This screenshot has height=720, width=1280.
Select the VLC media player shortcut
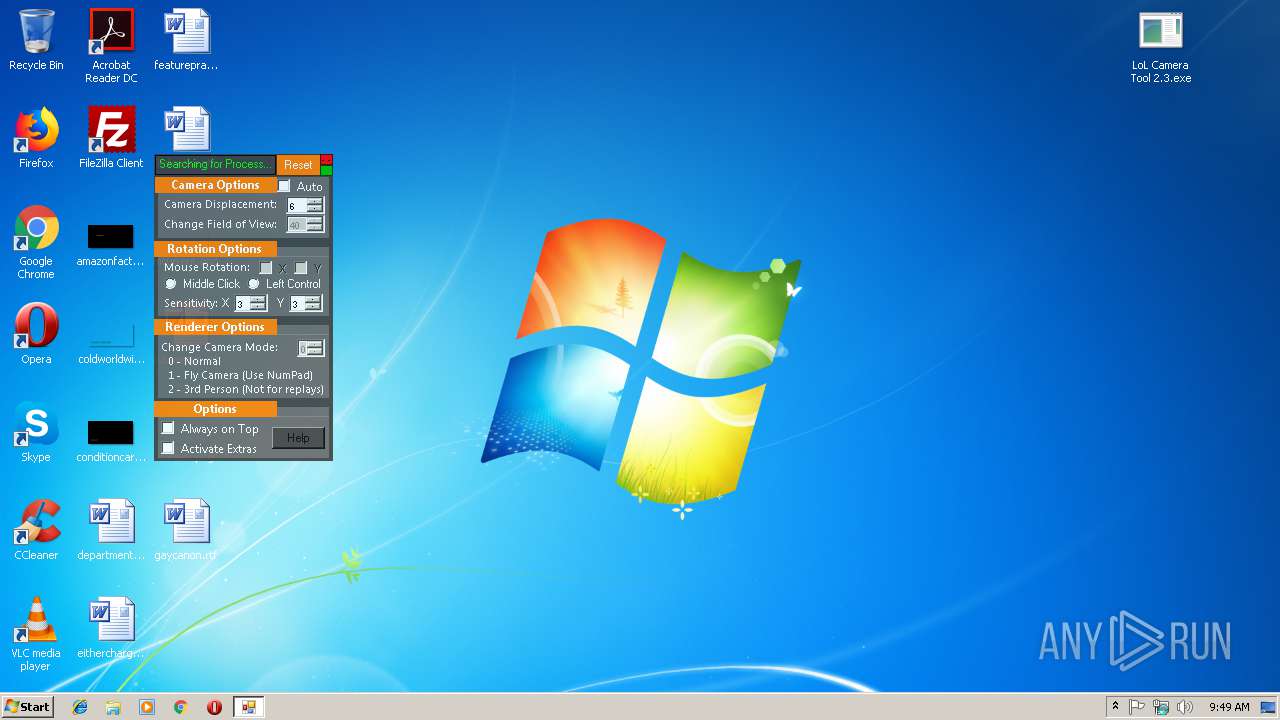coord(36,634)
